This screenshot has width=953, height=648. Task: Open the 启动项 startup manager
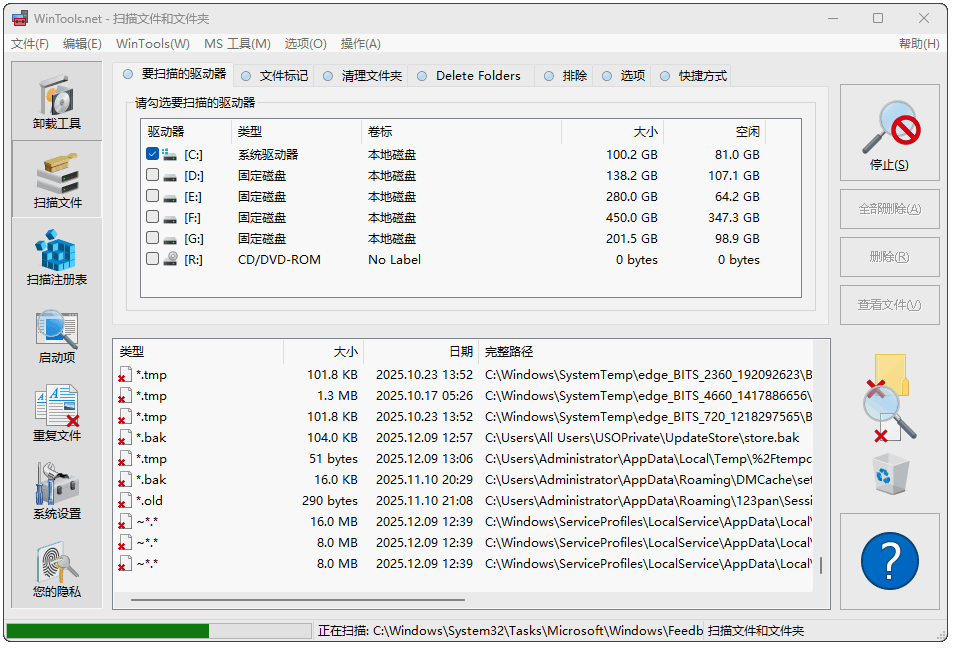pyautogui.click(x=56, y=335)
